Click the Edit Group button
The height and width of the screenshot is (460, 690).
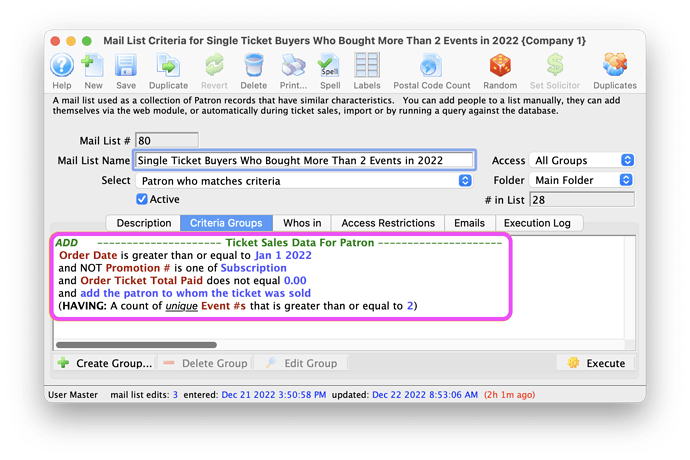(301, 363)
